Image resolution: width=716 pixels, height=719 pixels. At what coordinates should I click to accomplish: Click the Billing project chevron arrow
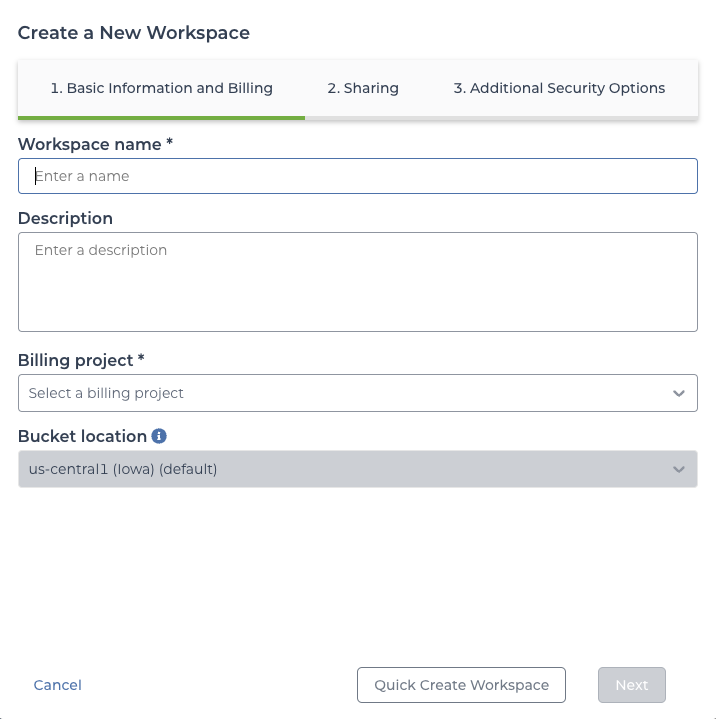(679, 393)
